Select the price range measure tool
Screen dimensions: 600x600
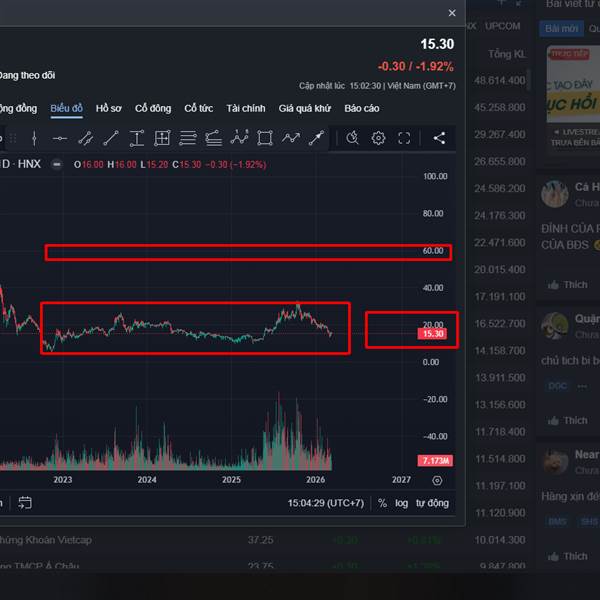pos(137,138)
